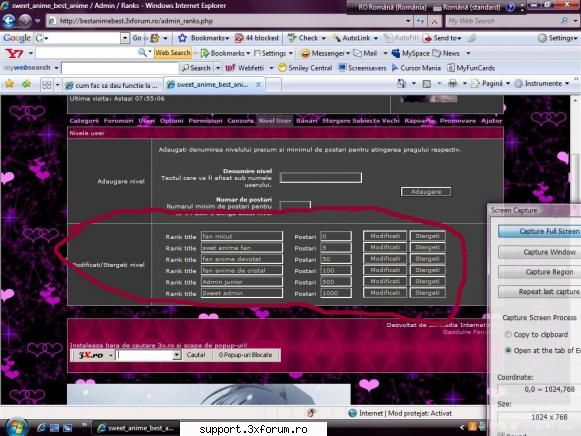This screenshot has width=581, height=436.
Task: Open the Permisiuni admin menu item
Action: (x=205, y=121)
